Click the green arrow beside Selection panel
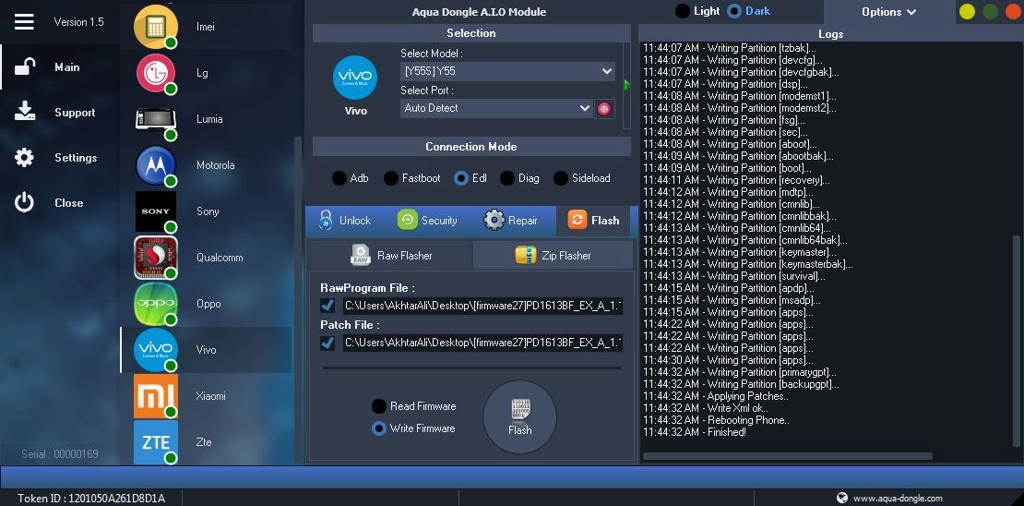The image size is (1024, 506). (x=627, y=85)
